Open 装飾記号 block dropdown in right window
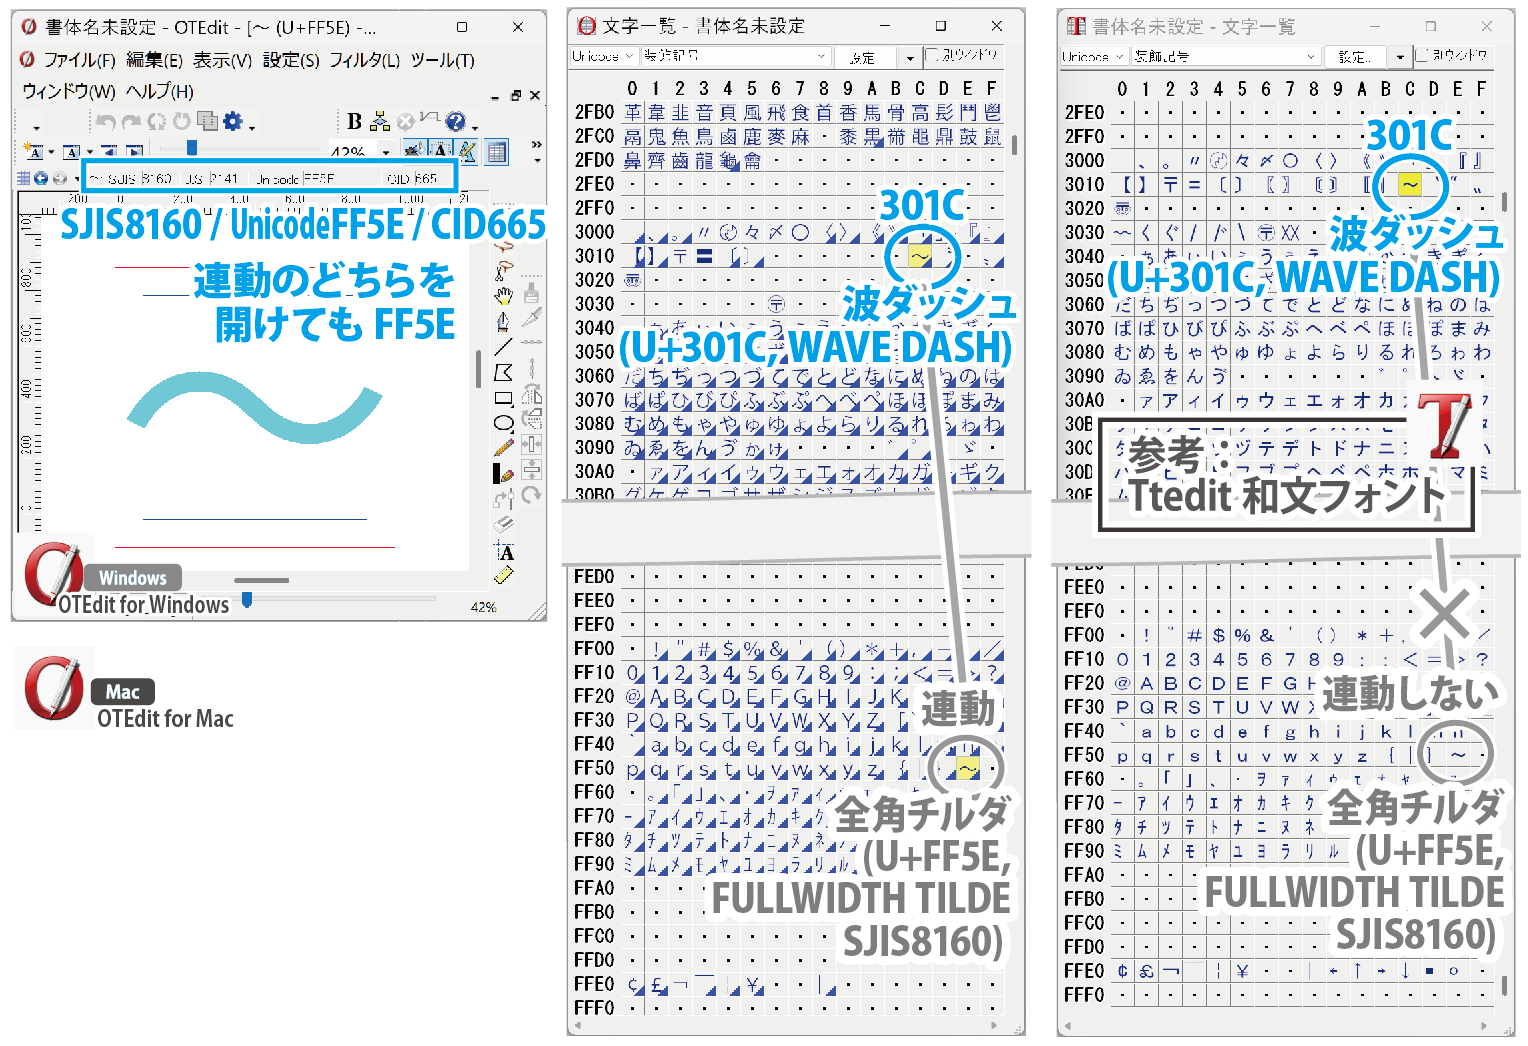Screen dimensions: 1528x1046 [1225, 56]
